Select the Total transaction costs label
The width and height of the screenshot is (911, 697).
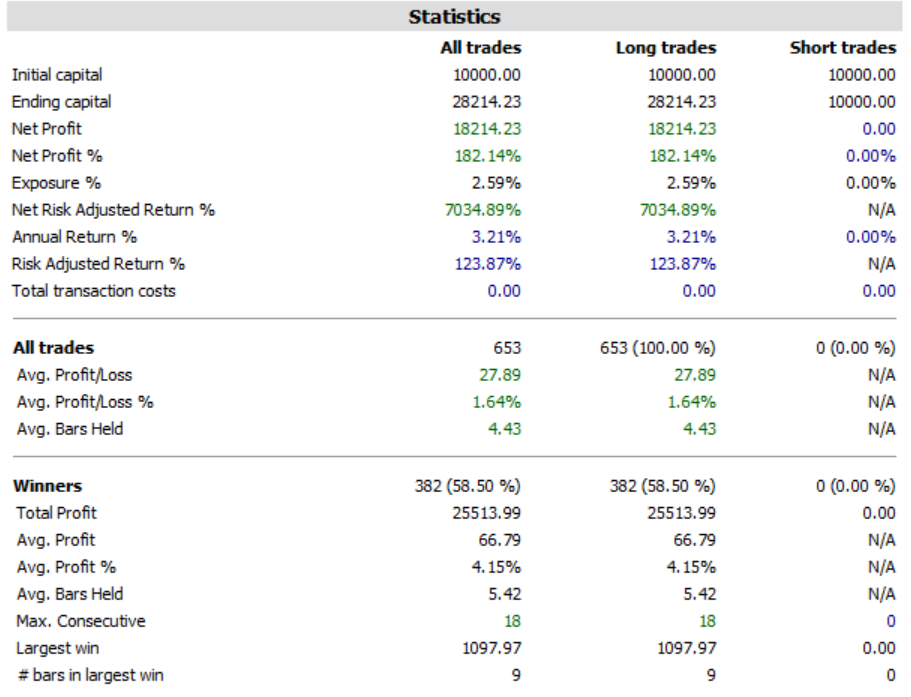[94, 291]
